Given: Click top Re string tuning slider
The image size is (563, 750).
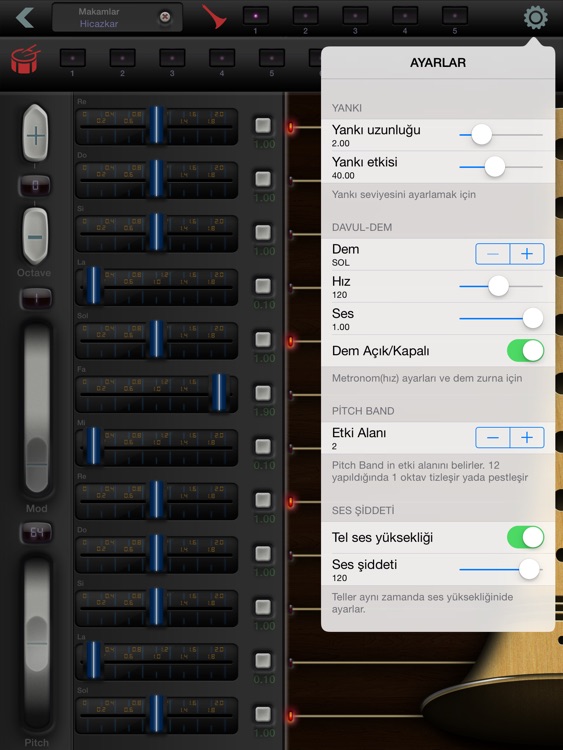Looking at the screenshot, I should point(156,126).
